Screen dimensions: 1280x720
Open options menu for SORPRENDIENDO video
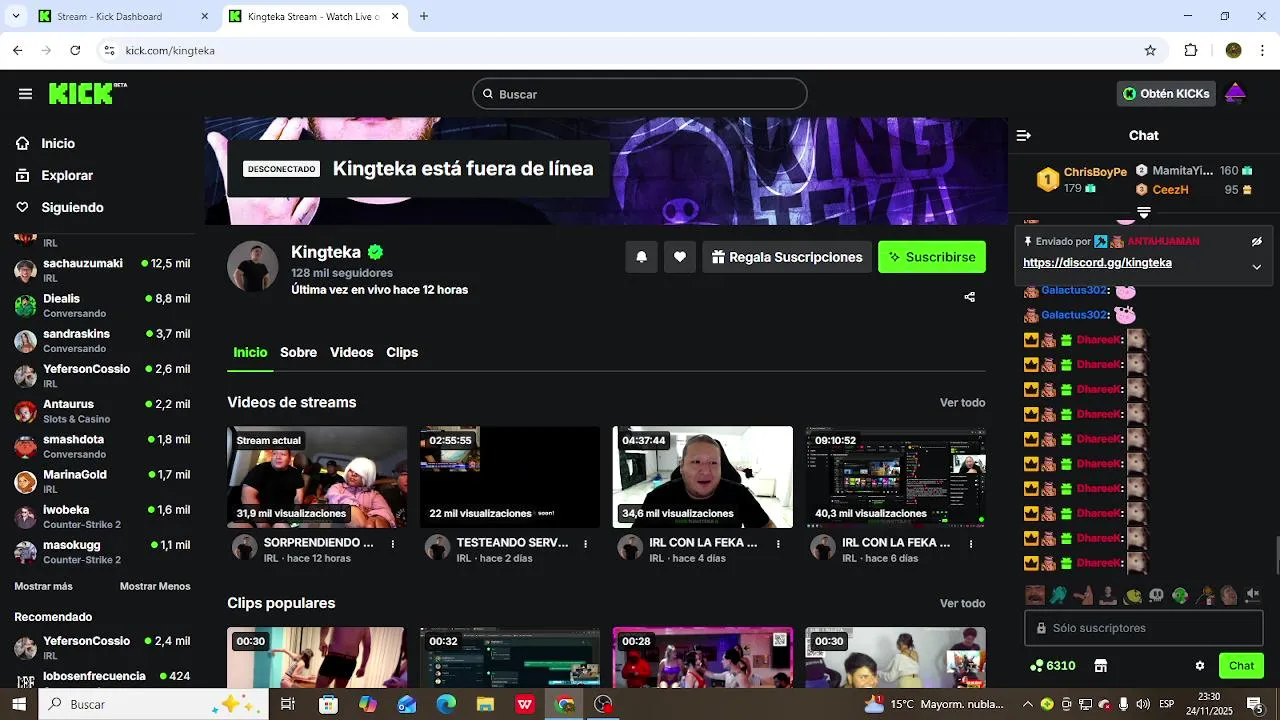click(393, 544)
